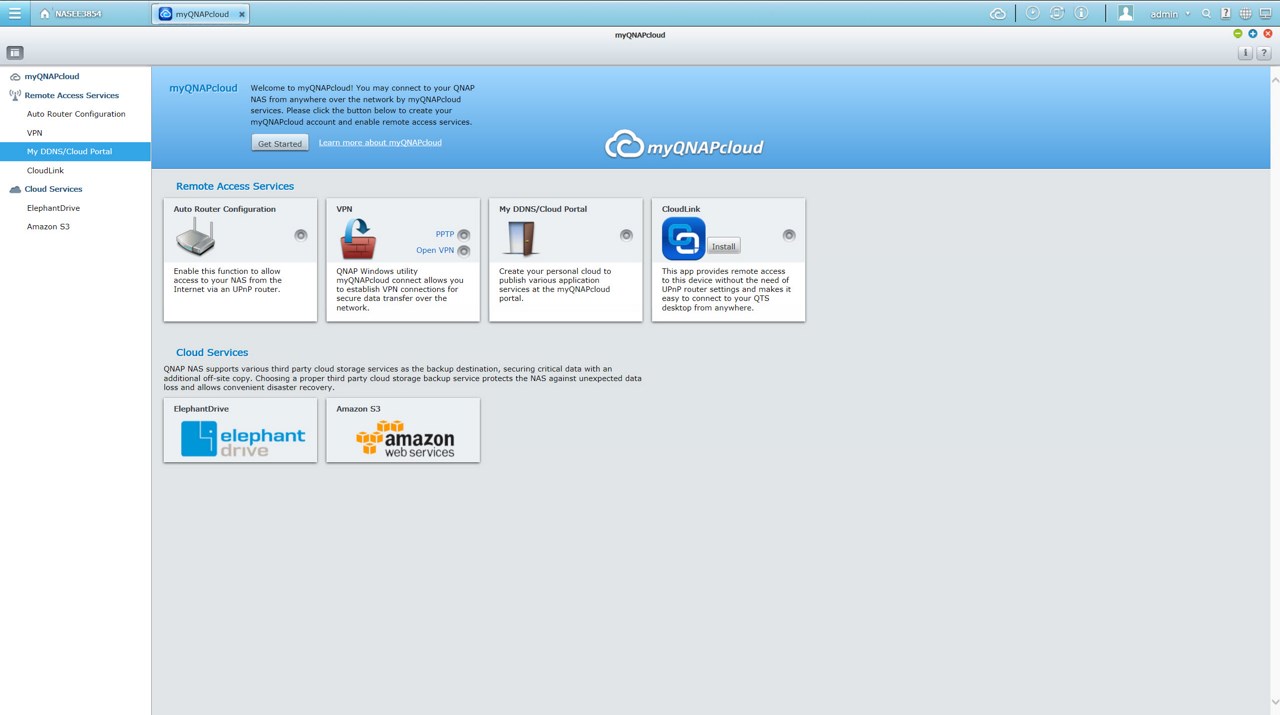Click the sidebar myQNAPcloud cloud icon
The width and height of the screenshot is (1280, 715).
[x=15, y=76]
